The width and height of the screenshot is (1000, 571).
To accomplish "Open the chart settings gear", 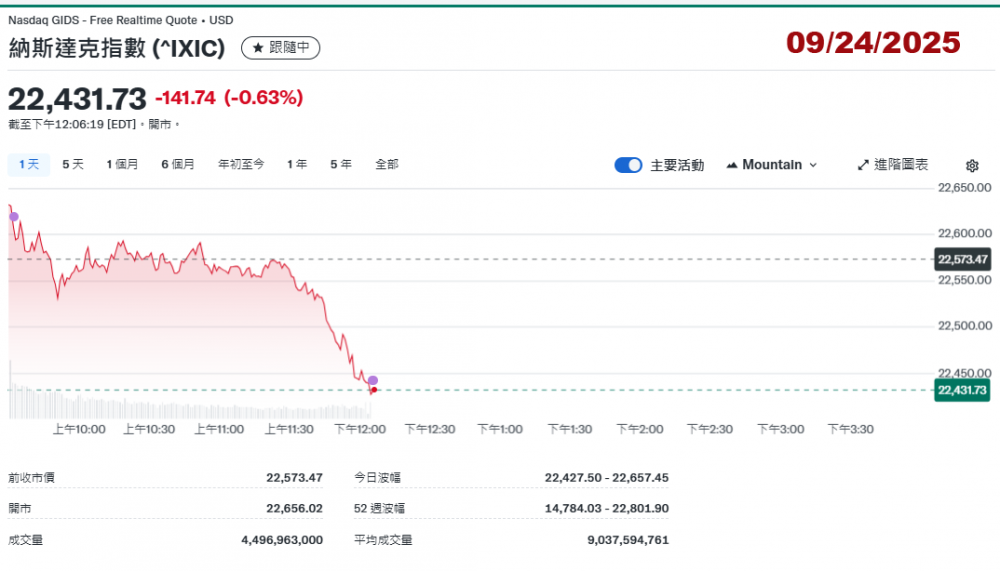I will click(972, 166).
